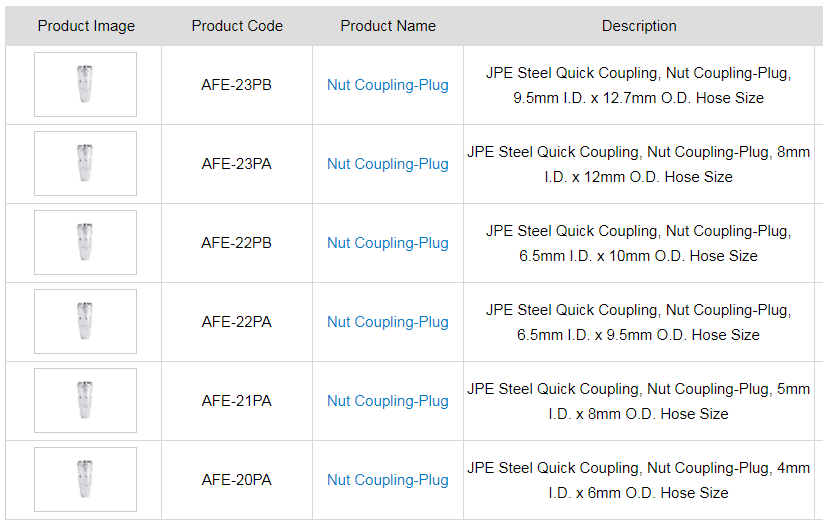
Task: Open Nut Coupling-Plug link beside AFE-22PA
Action: (387, 322)
